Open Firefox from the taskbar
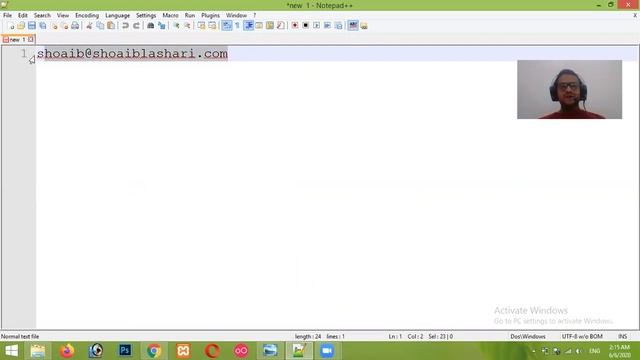640x360 pixels. pos(67,351)
